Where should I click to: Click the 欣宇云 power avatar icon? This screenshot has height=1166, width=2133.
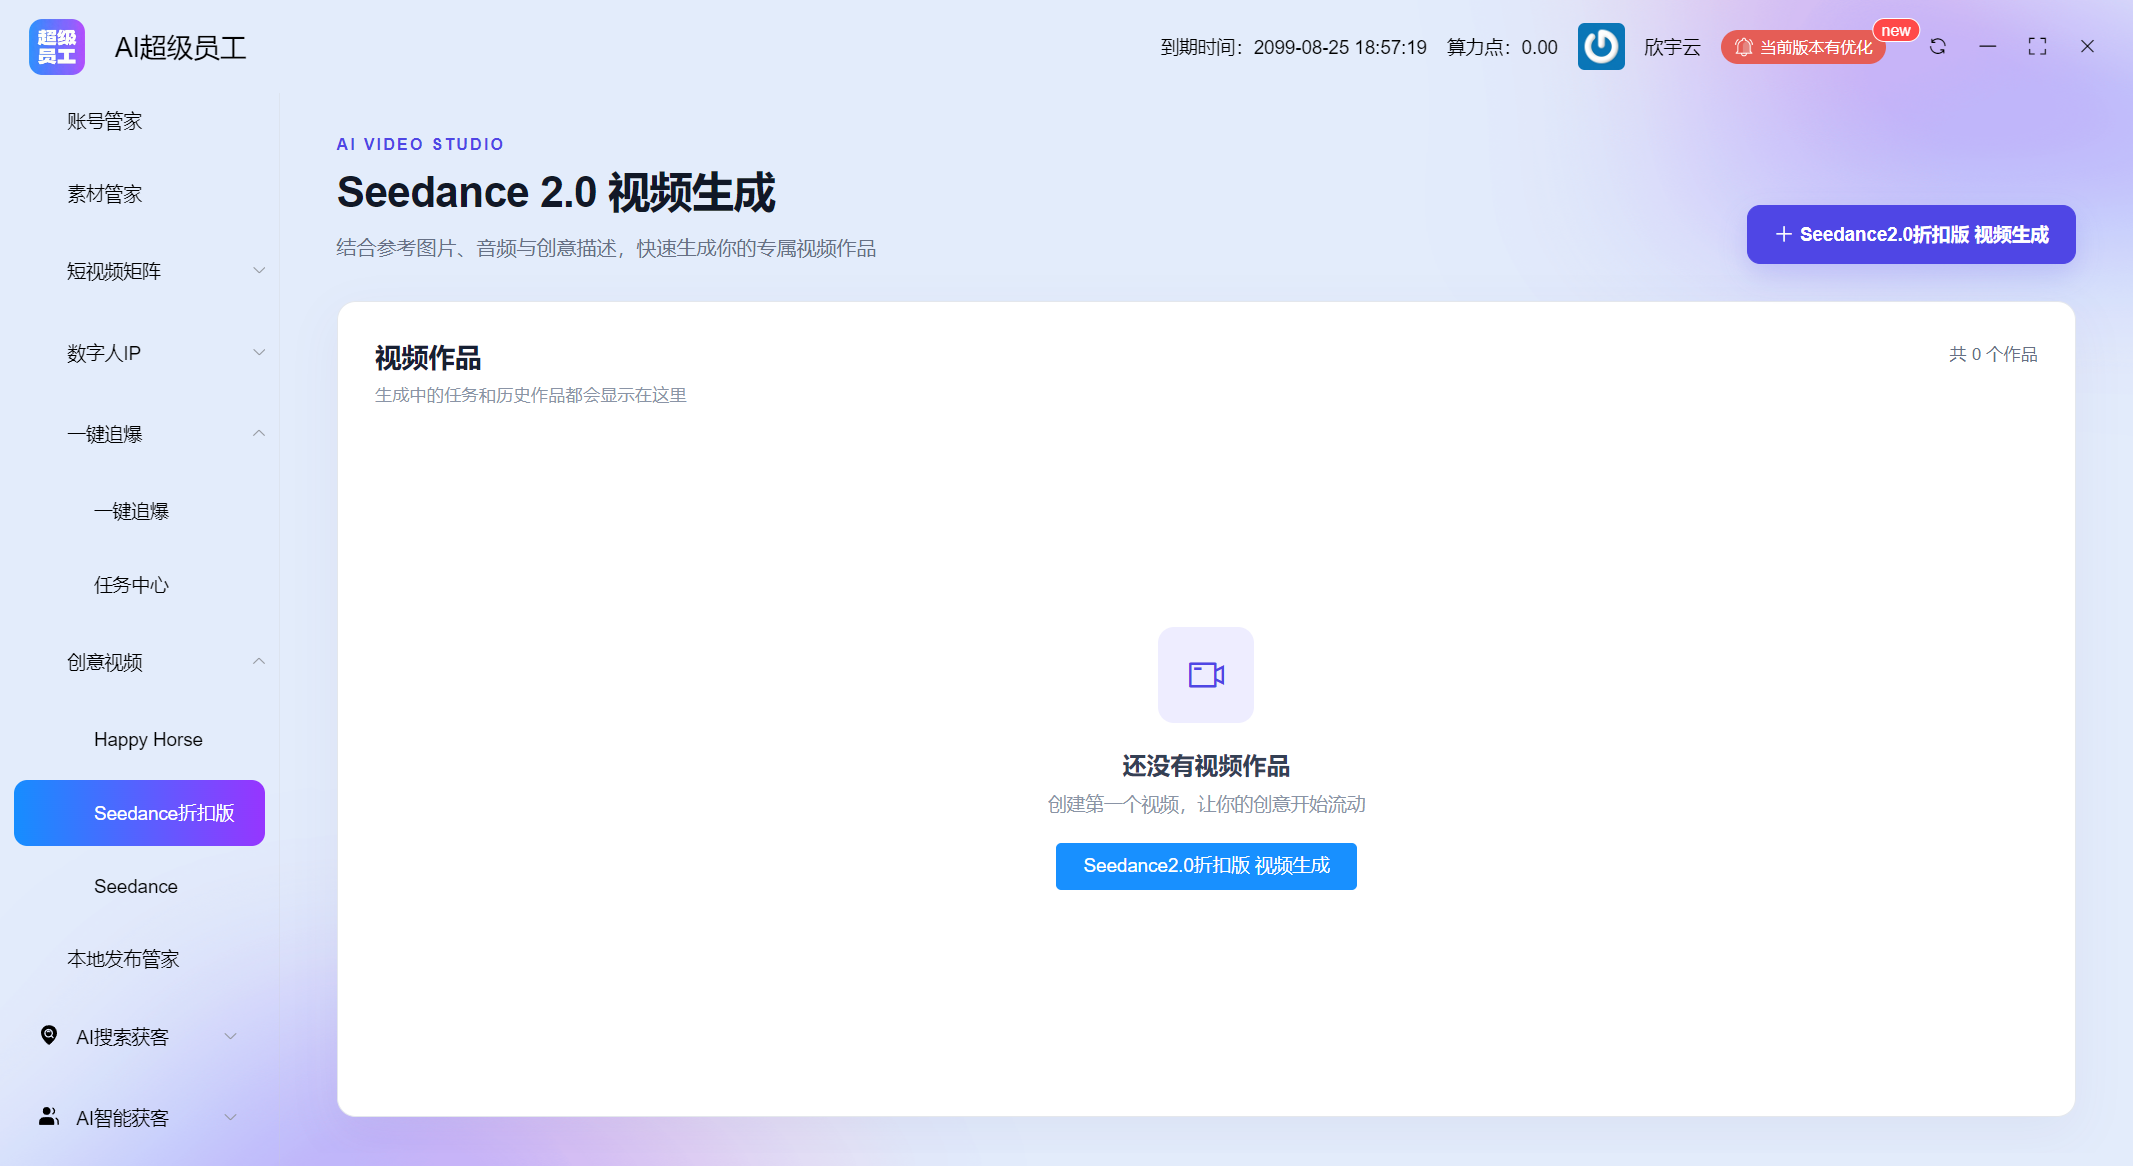pyautogui.click(x=1601, y=47)
